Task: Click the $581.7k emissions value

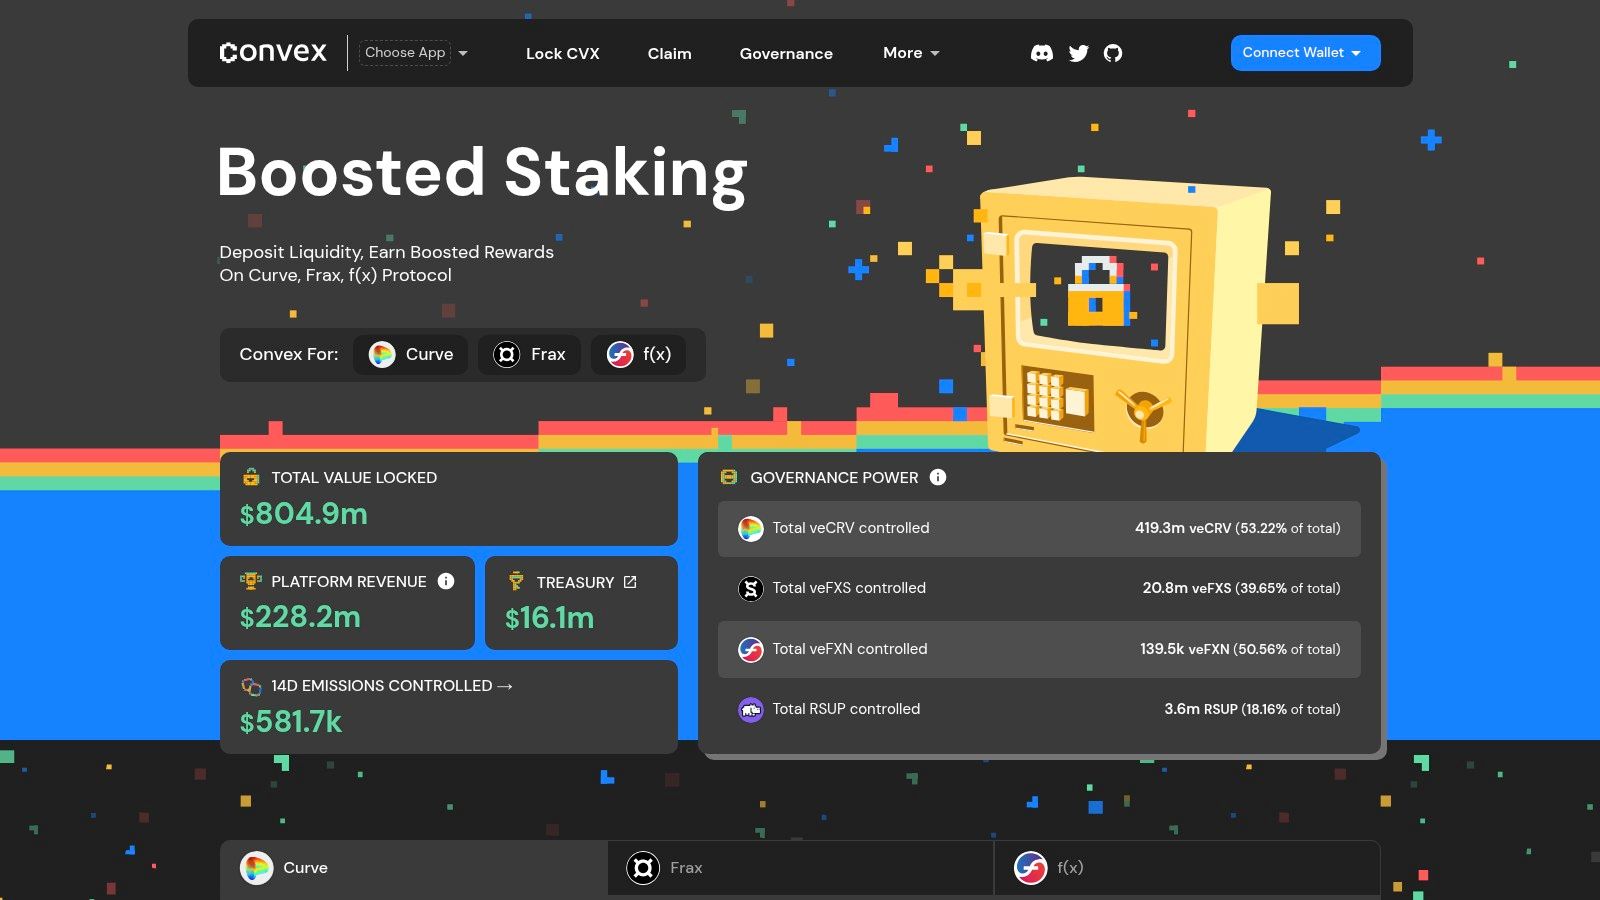Action: (291, 722)
